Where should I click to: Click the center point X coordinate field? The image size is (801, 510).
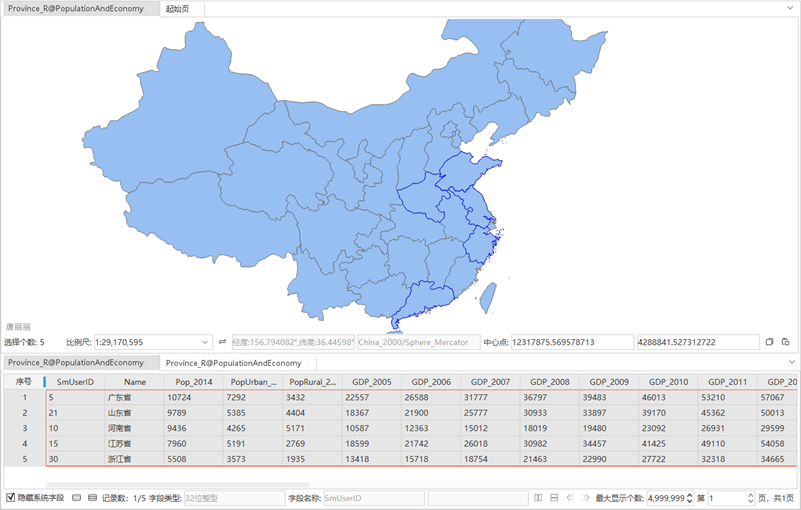click(571, 342)
